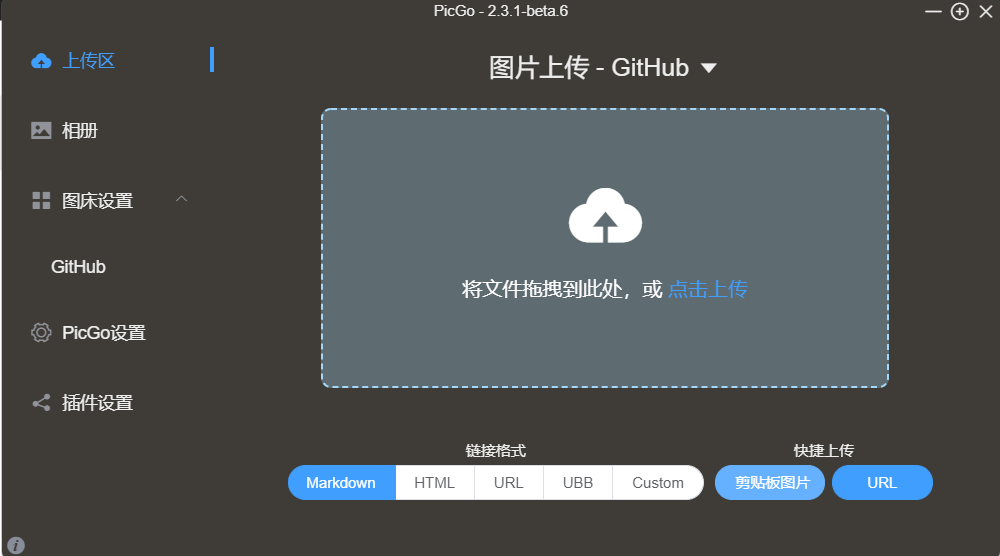Select HTML link format
Screen dimensions: 1000x556
pyautogui.click(x=435, y=483)
